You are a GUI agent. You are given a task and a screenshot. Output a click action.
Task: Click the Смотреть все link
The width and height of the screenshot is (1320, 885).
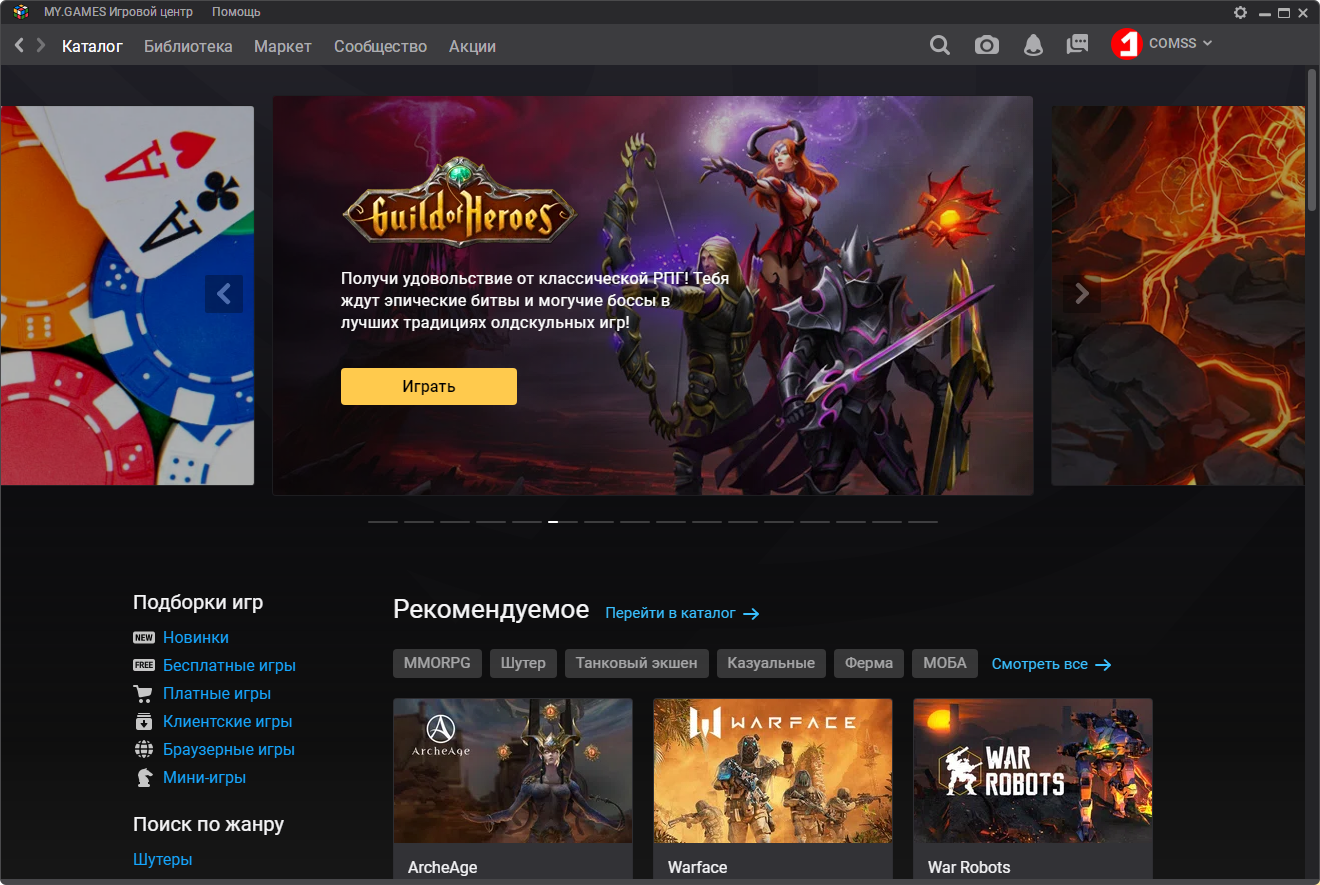(x=1051, y=664)
